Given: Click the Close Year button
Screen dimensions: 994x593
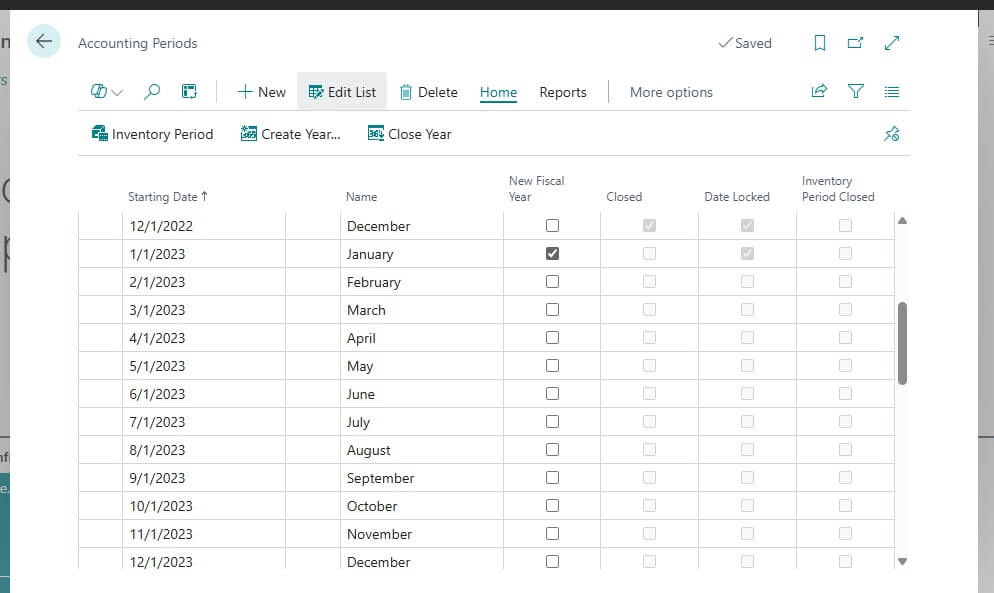Looking at the screenshot, I should [x=410, y=134].
